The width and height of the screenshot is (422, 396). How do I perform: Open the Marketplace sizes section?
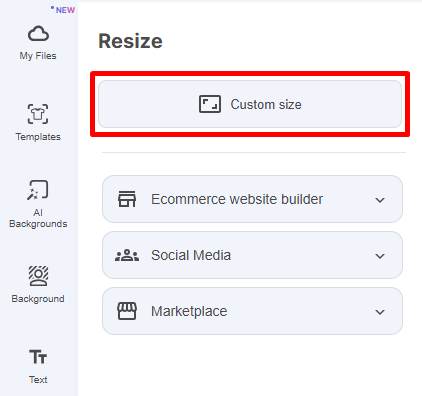[252, 311]
